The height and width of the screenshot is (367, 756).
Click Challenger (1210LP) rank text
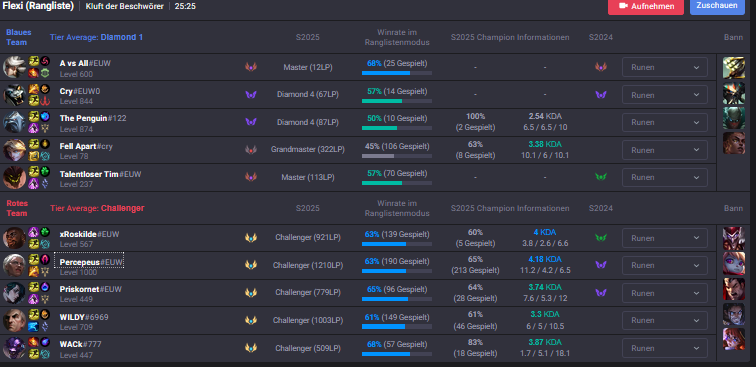coord(308,265)
